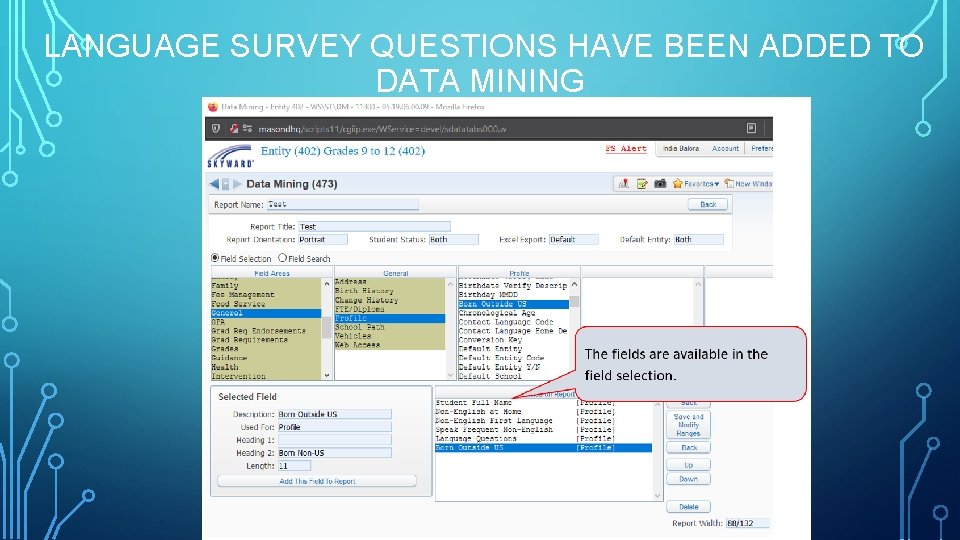Open the India Balora user menu

tap(681, 149)
